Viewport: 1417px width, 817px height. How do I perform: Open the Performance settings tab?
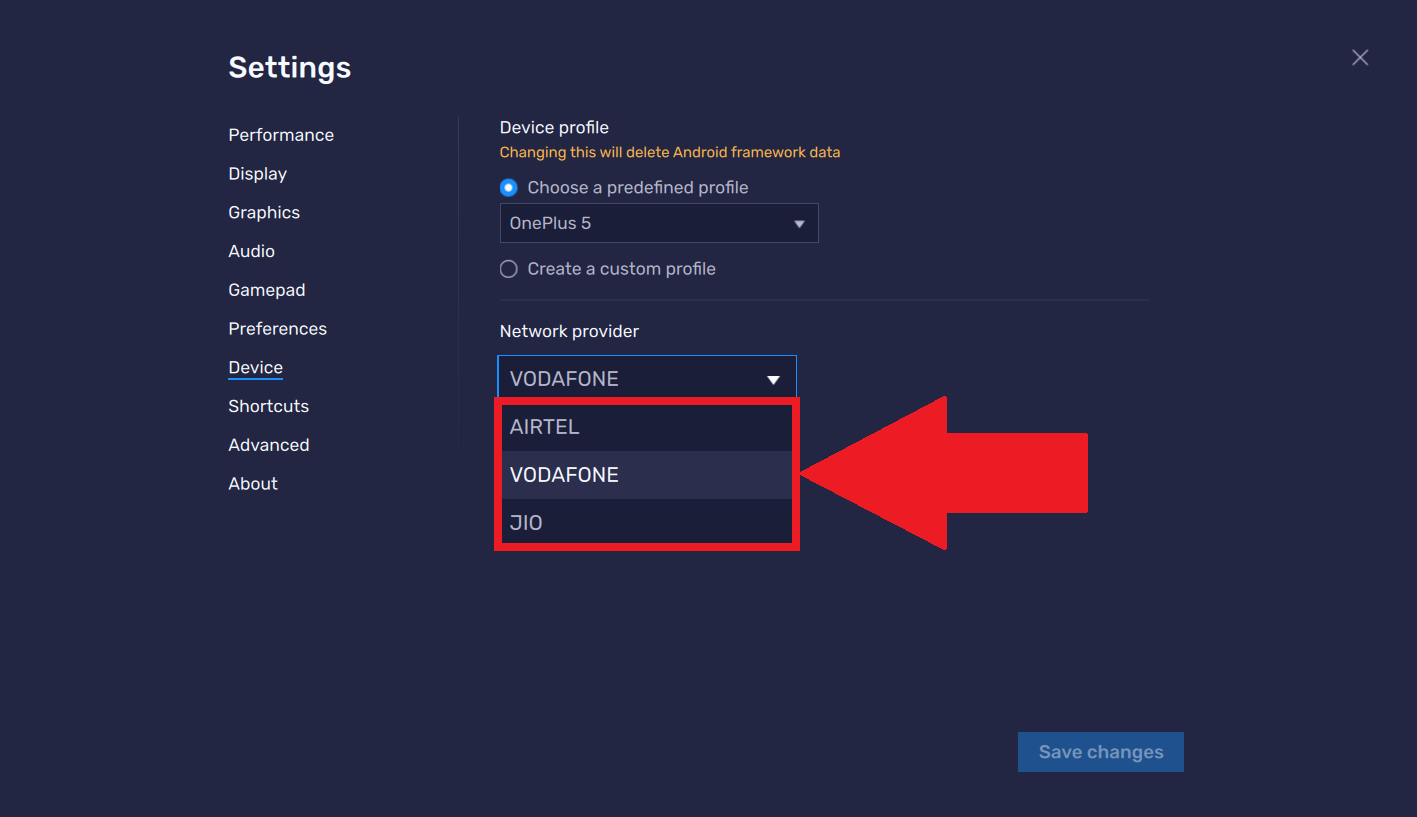[281, 135]
